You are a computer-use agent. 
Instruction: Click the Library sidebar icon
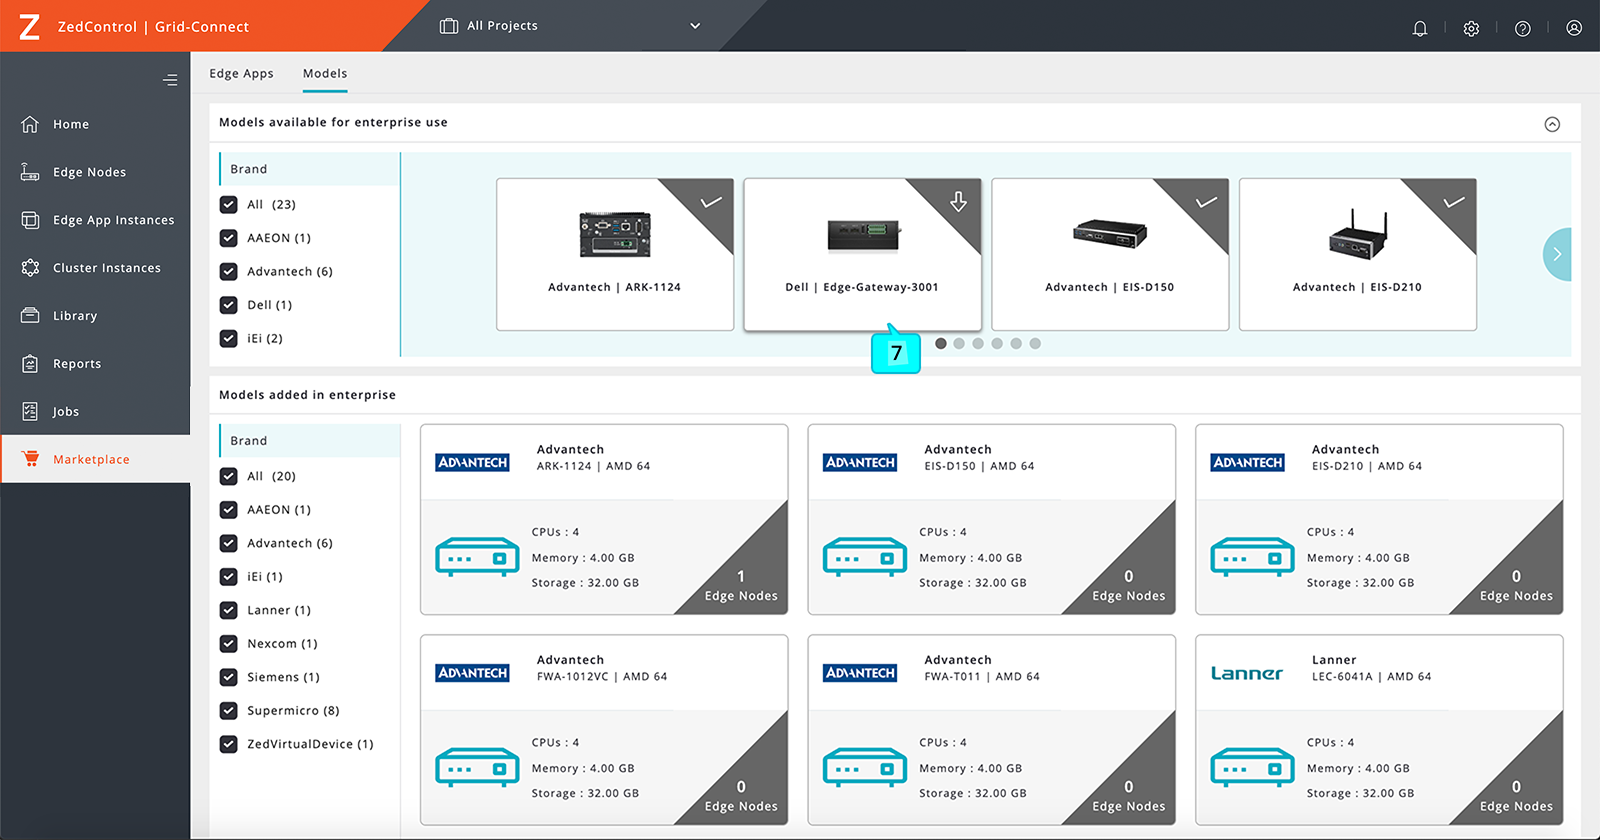coord(30,316)
